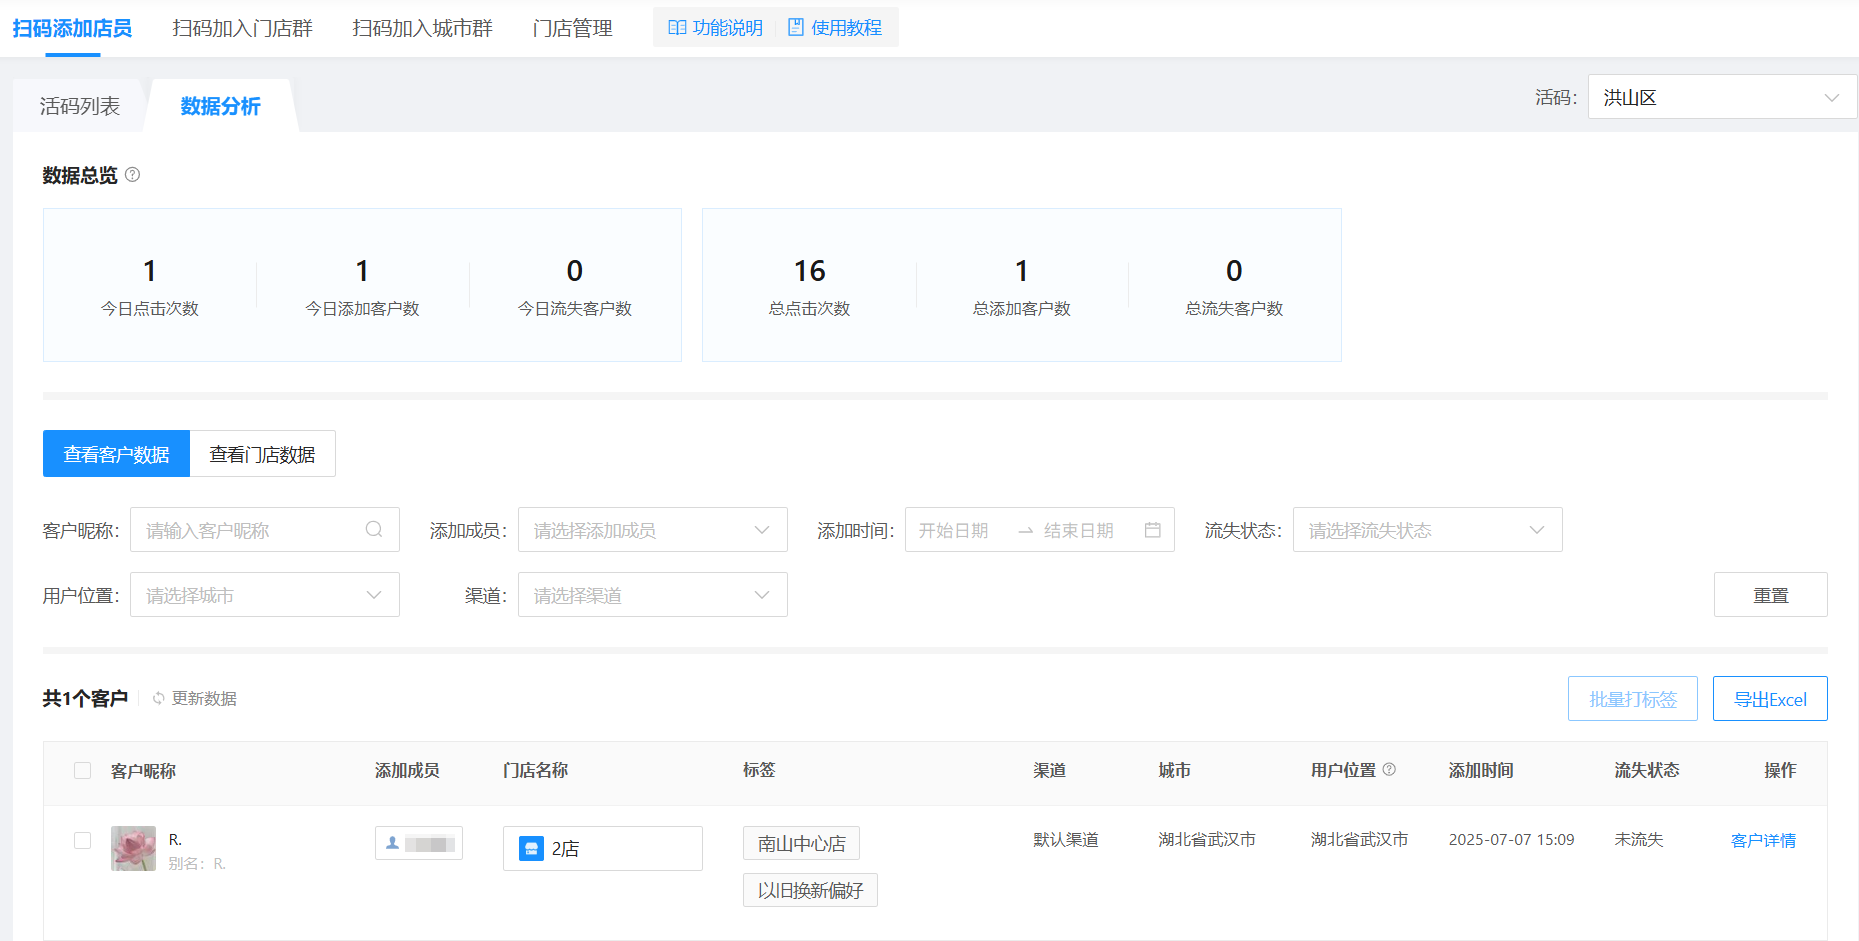Click the calendar icon in 添加时间 picker

click(x=1152, y=530)
